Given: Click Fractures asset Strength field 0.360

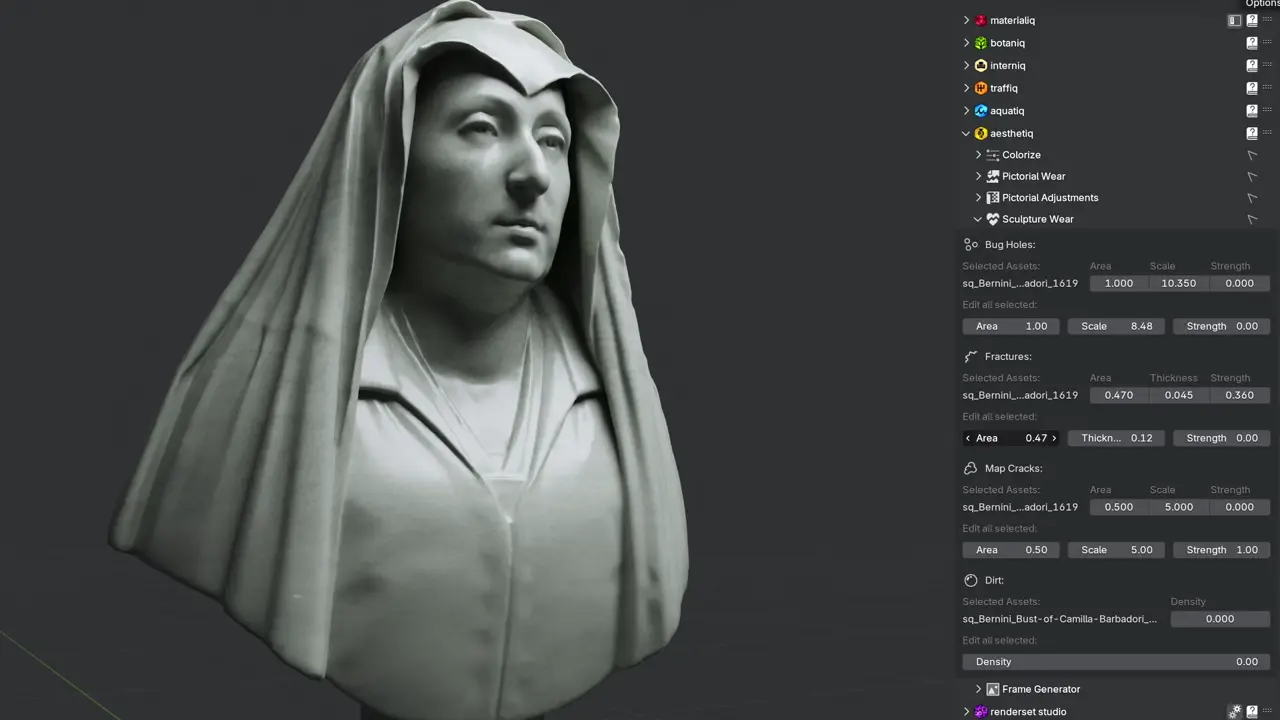Looking at the screenshot, I should point(1240,395).
